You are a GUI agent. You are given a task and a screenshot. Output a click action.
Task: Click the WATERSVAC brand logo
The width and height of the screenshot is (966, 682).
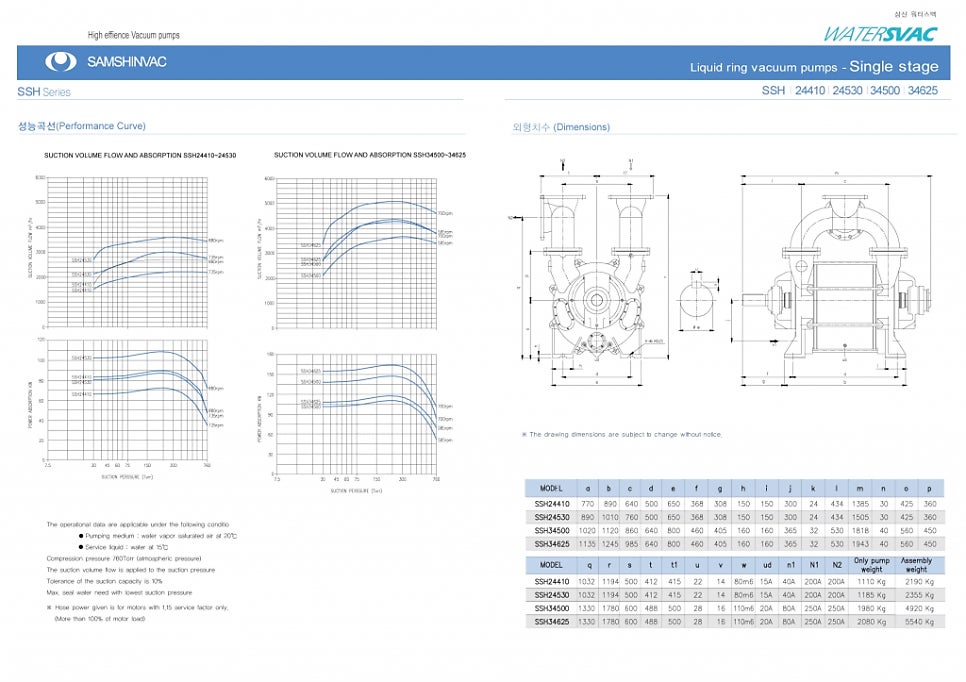881,35
